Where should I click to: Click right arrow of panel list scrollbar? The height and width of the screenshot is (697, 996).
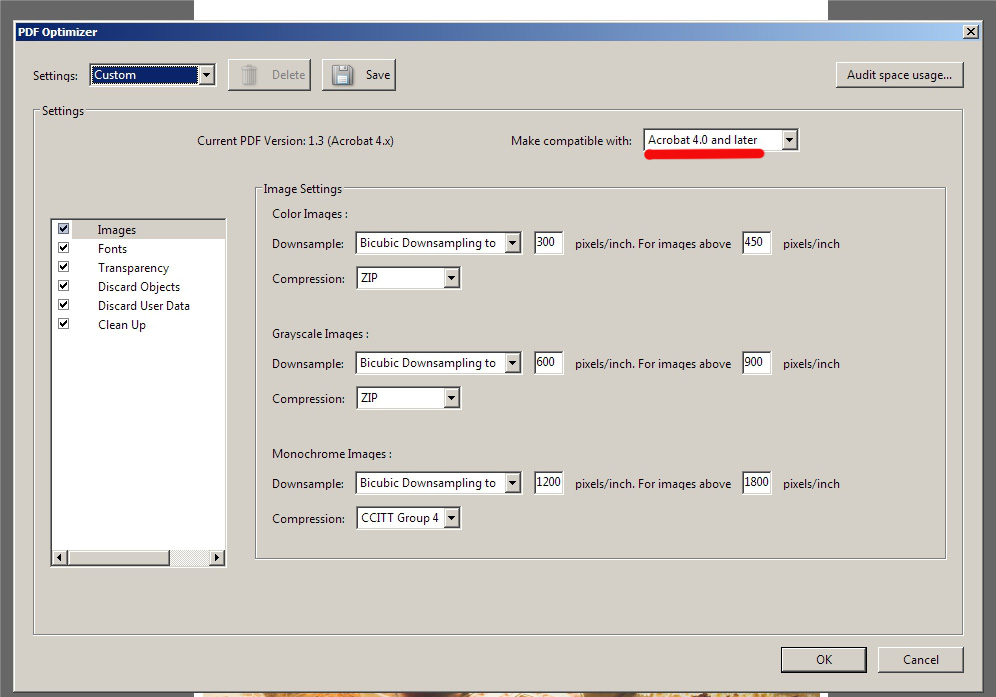[217, 558]
